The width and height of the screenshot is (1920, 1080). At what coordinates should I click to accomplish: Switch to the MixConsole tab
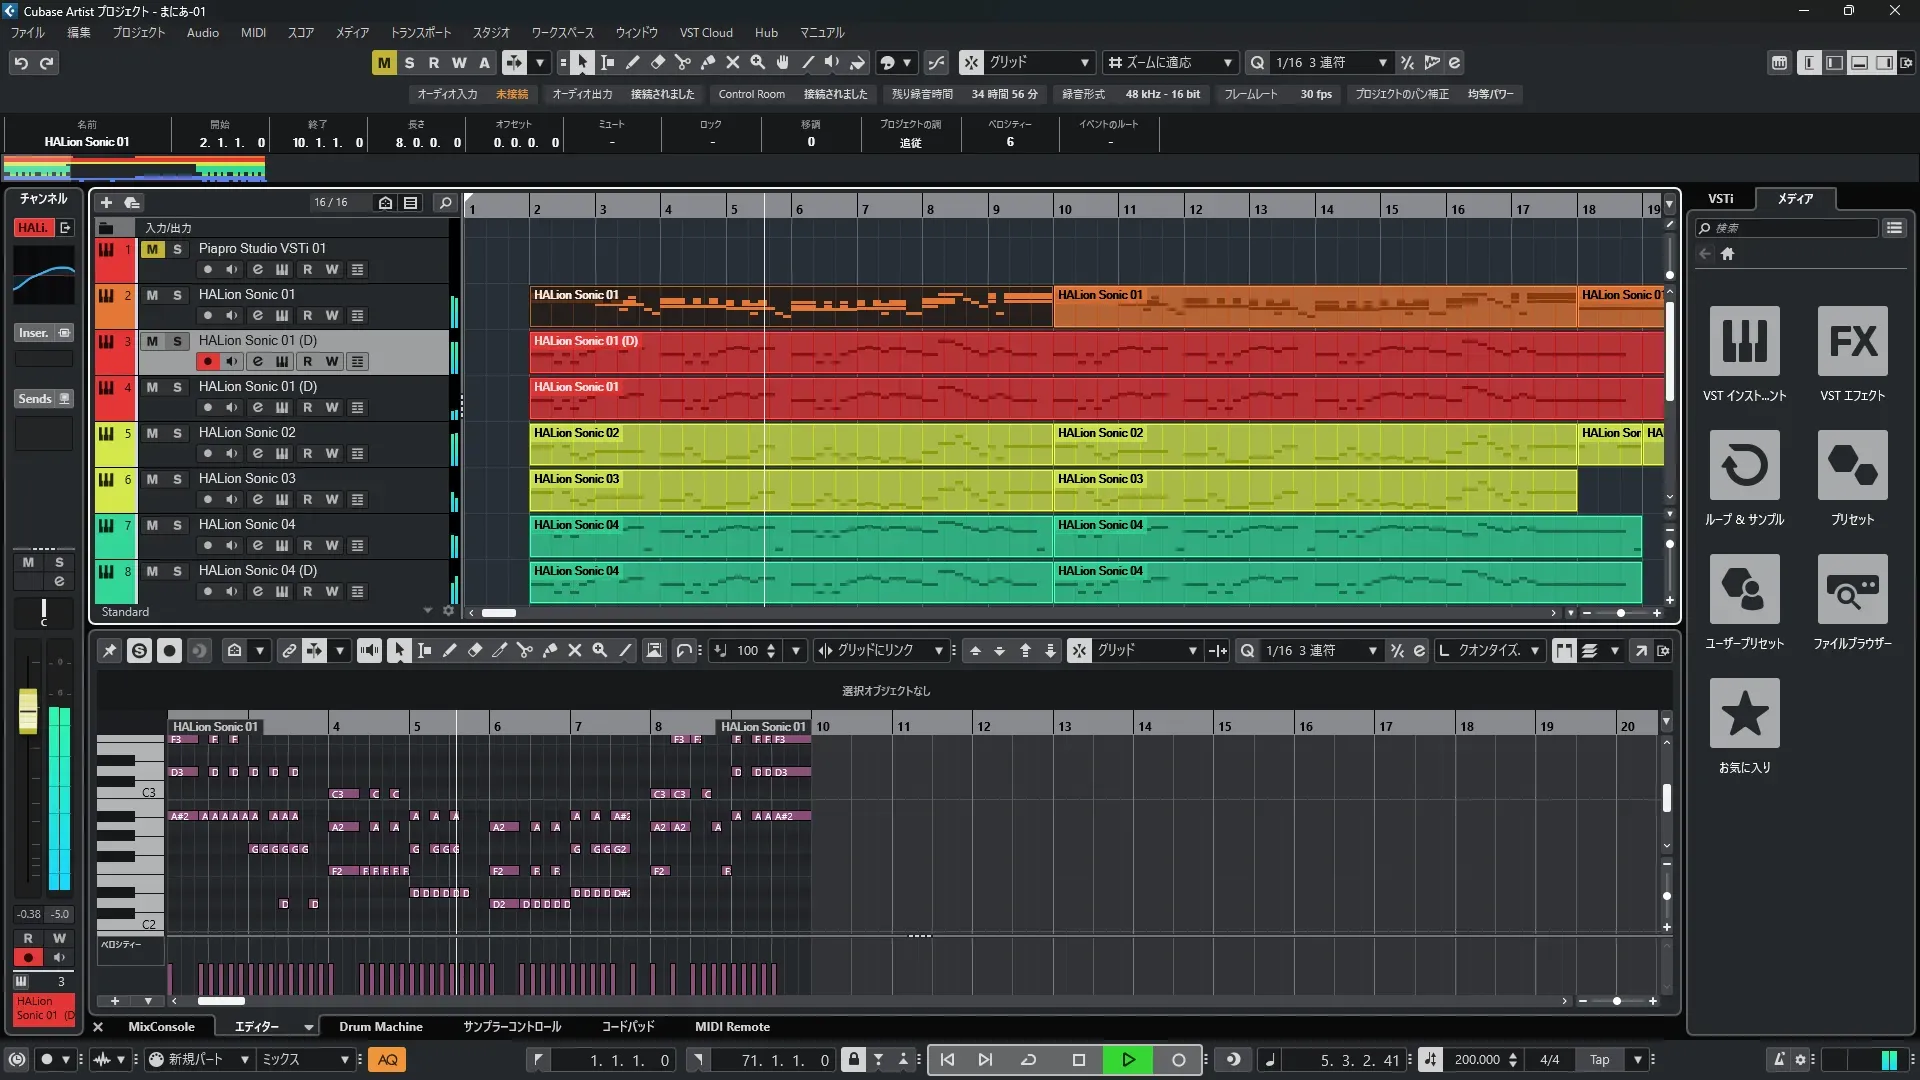(161, 1027)
